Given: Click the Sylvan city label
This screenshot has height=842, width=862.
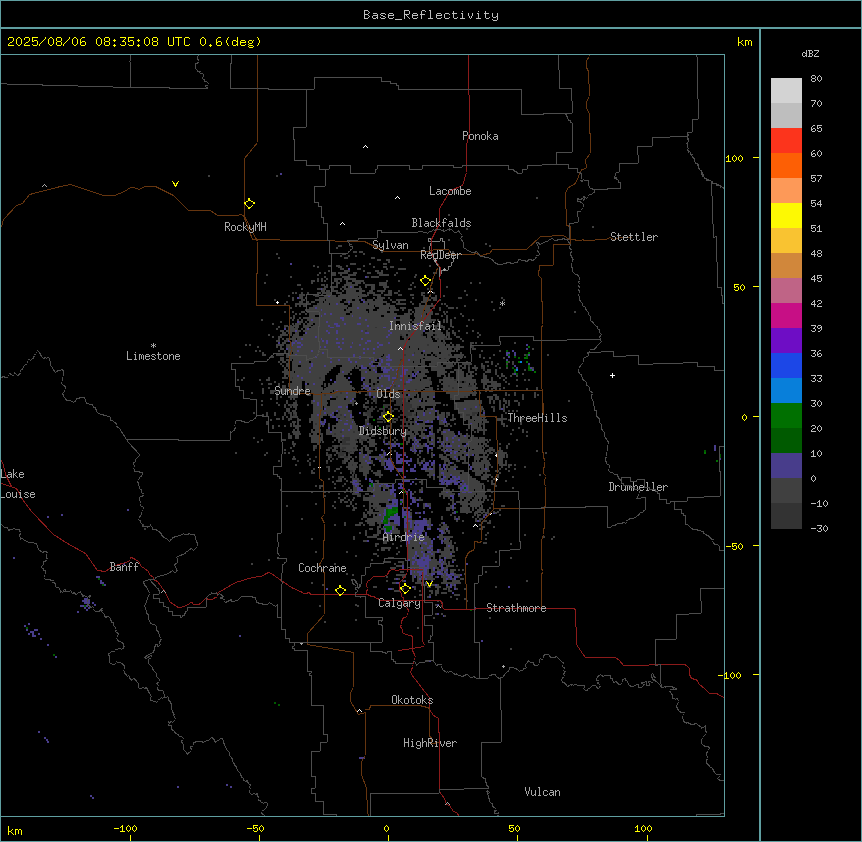Looking at the screenshot, I should pyautogui.click(x=390, y=245).
